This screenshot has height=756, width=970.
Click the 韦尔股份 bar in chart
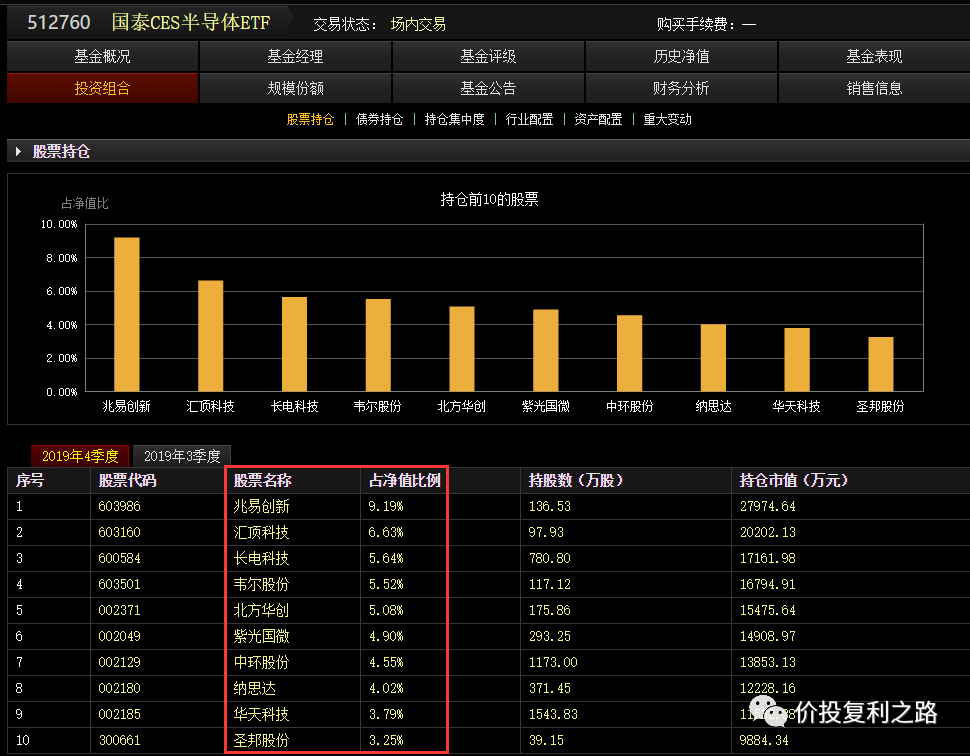[x=378, y=345]
